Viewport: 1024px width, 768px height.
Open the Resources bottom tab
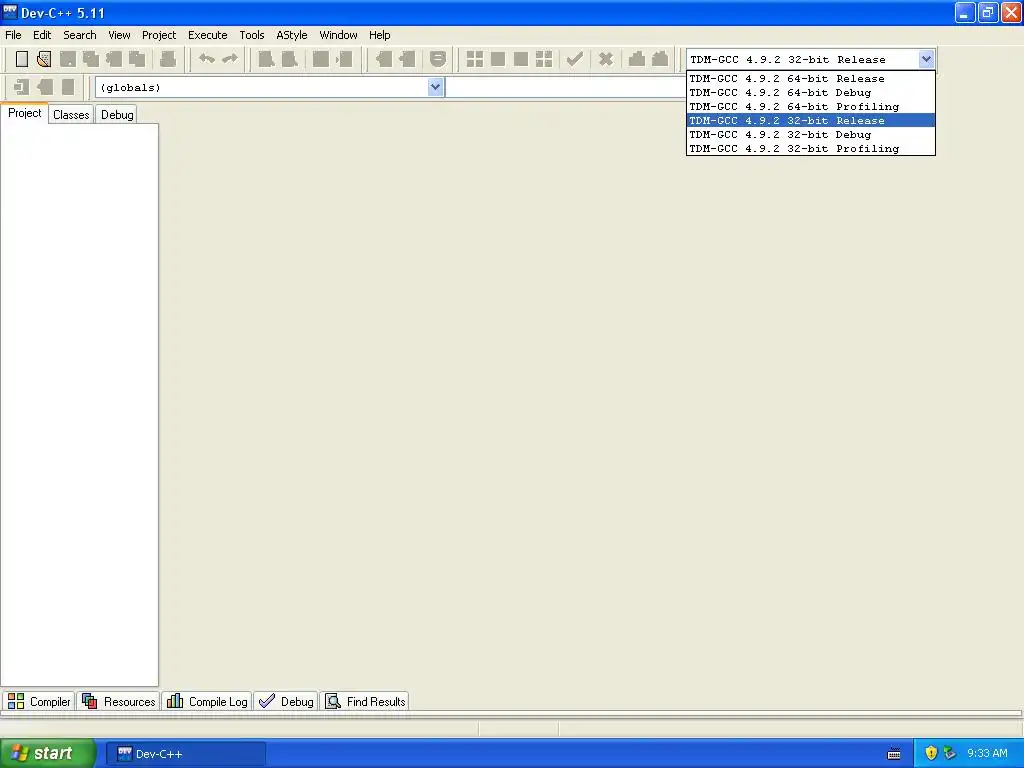tap(119, 701)
